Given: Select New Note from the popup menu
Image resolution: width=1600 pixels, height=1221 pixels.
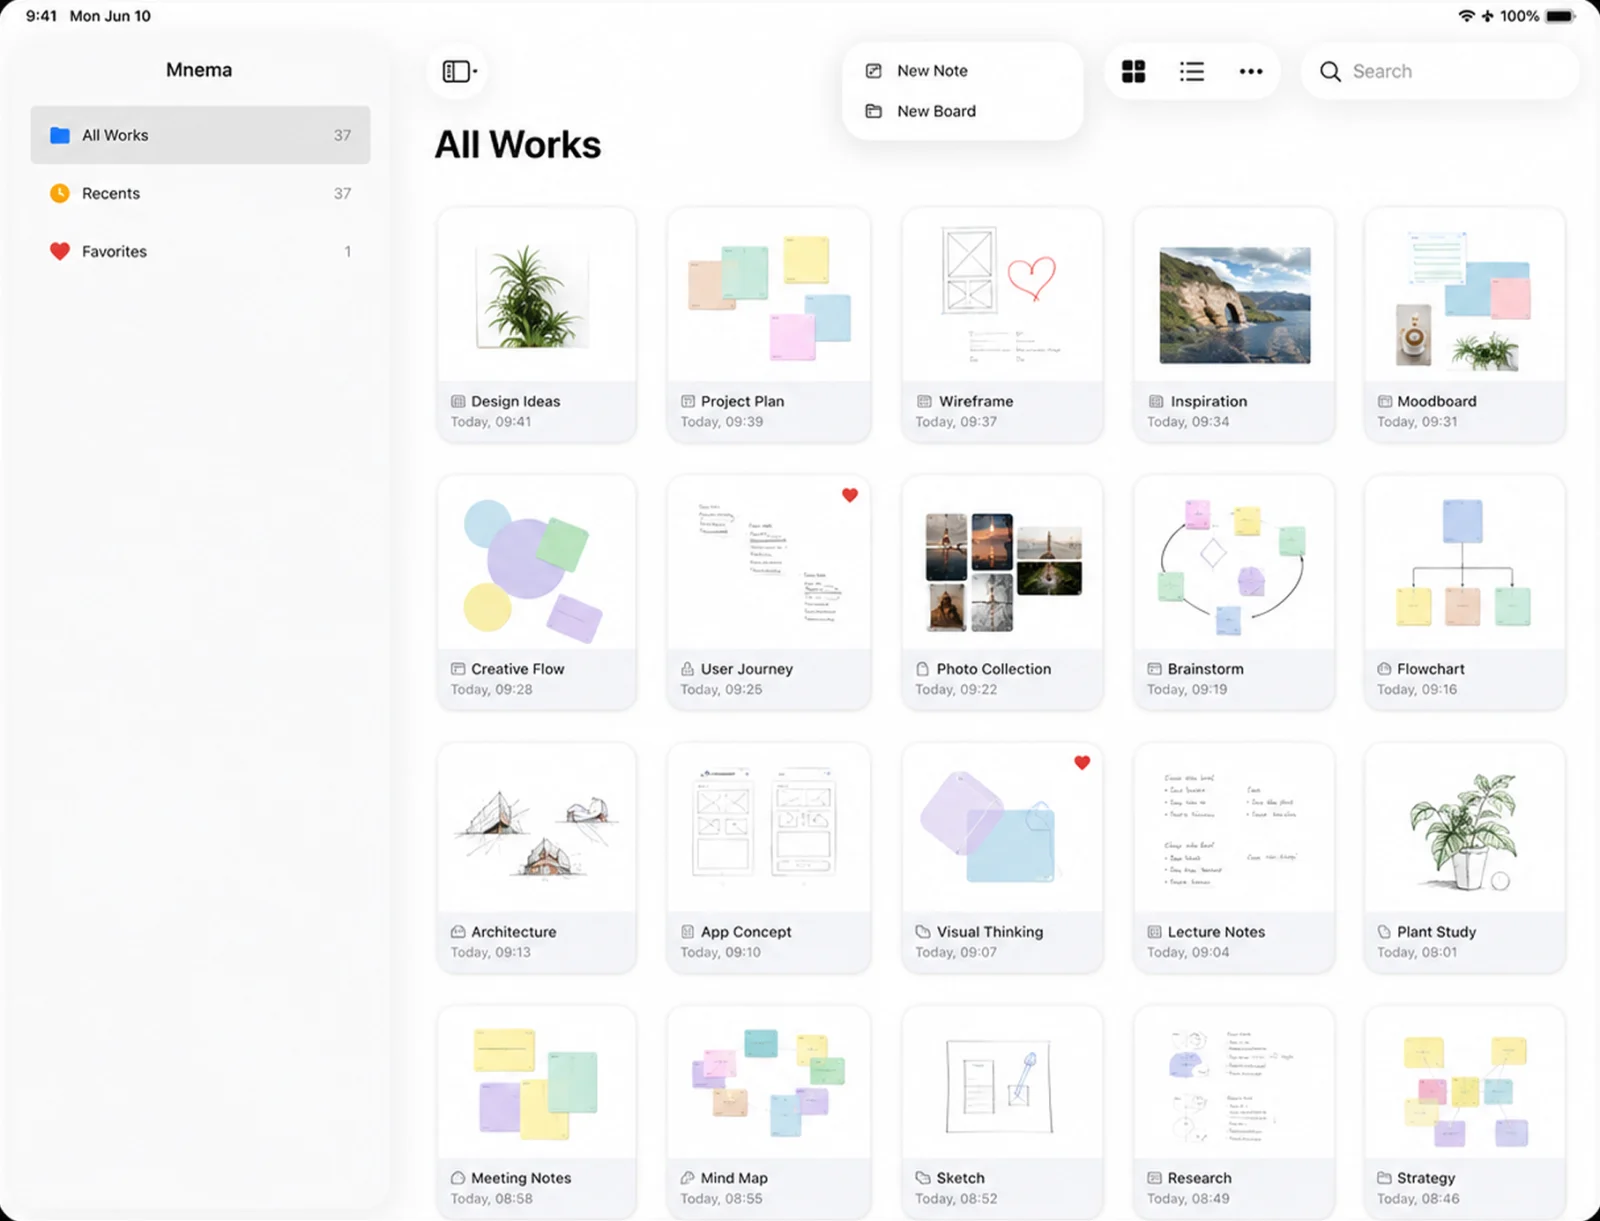Looking at the screenshot, I should tap(962, 71).
